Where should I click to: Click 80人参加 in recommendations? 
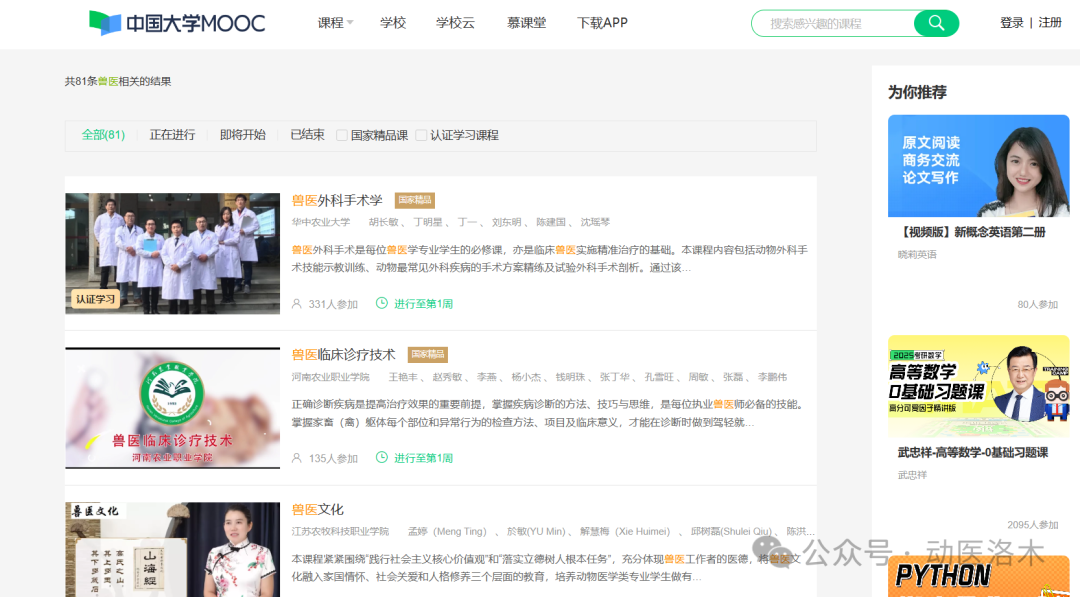coord(1037,304)
